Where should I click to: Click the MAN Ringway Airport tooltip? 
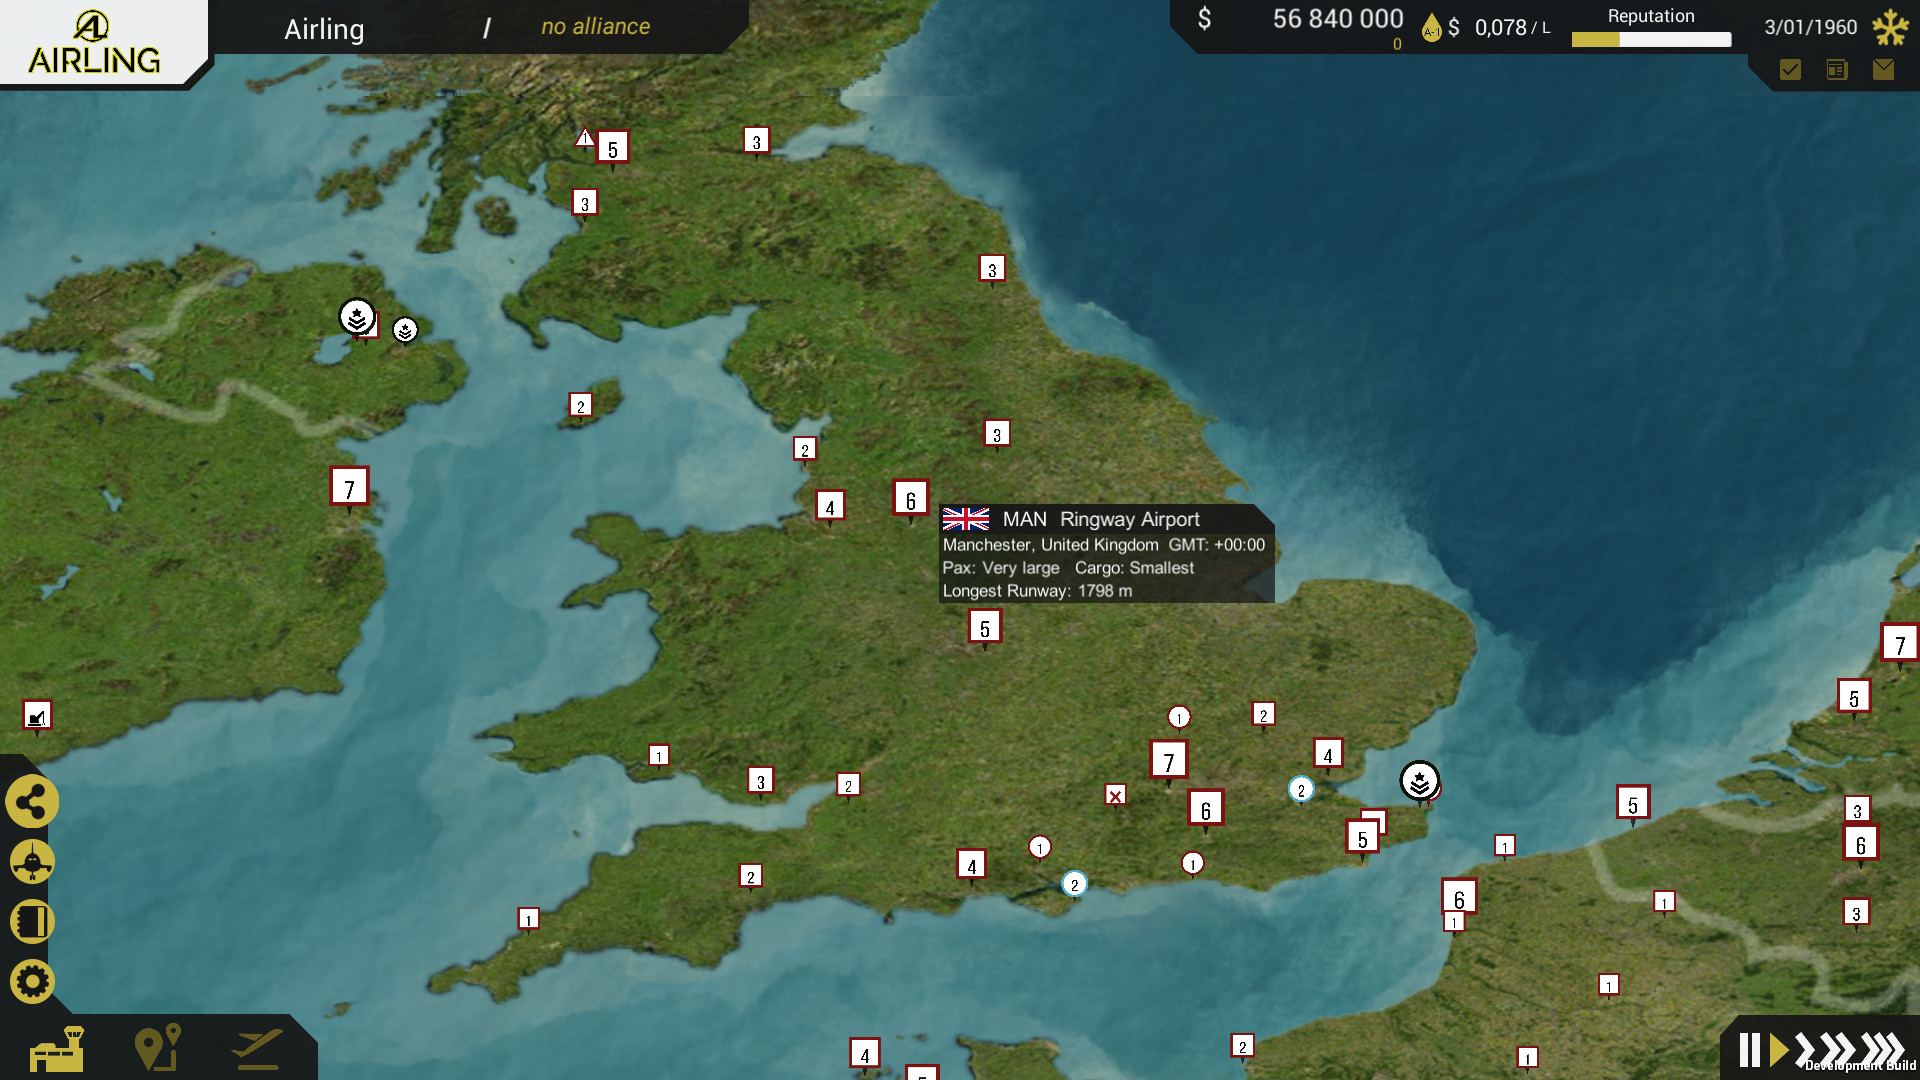click(x=1104, y=553)
